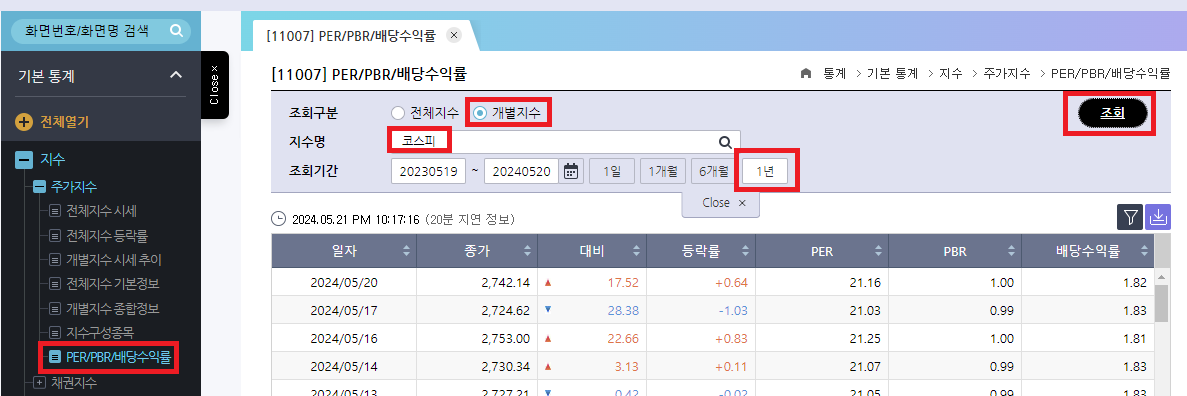Open 전체지수 시세 in the tree
1187x396 pixels.
101,211
